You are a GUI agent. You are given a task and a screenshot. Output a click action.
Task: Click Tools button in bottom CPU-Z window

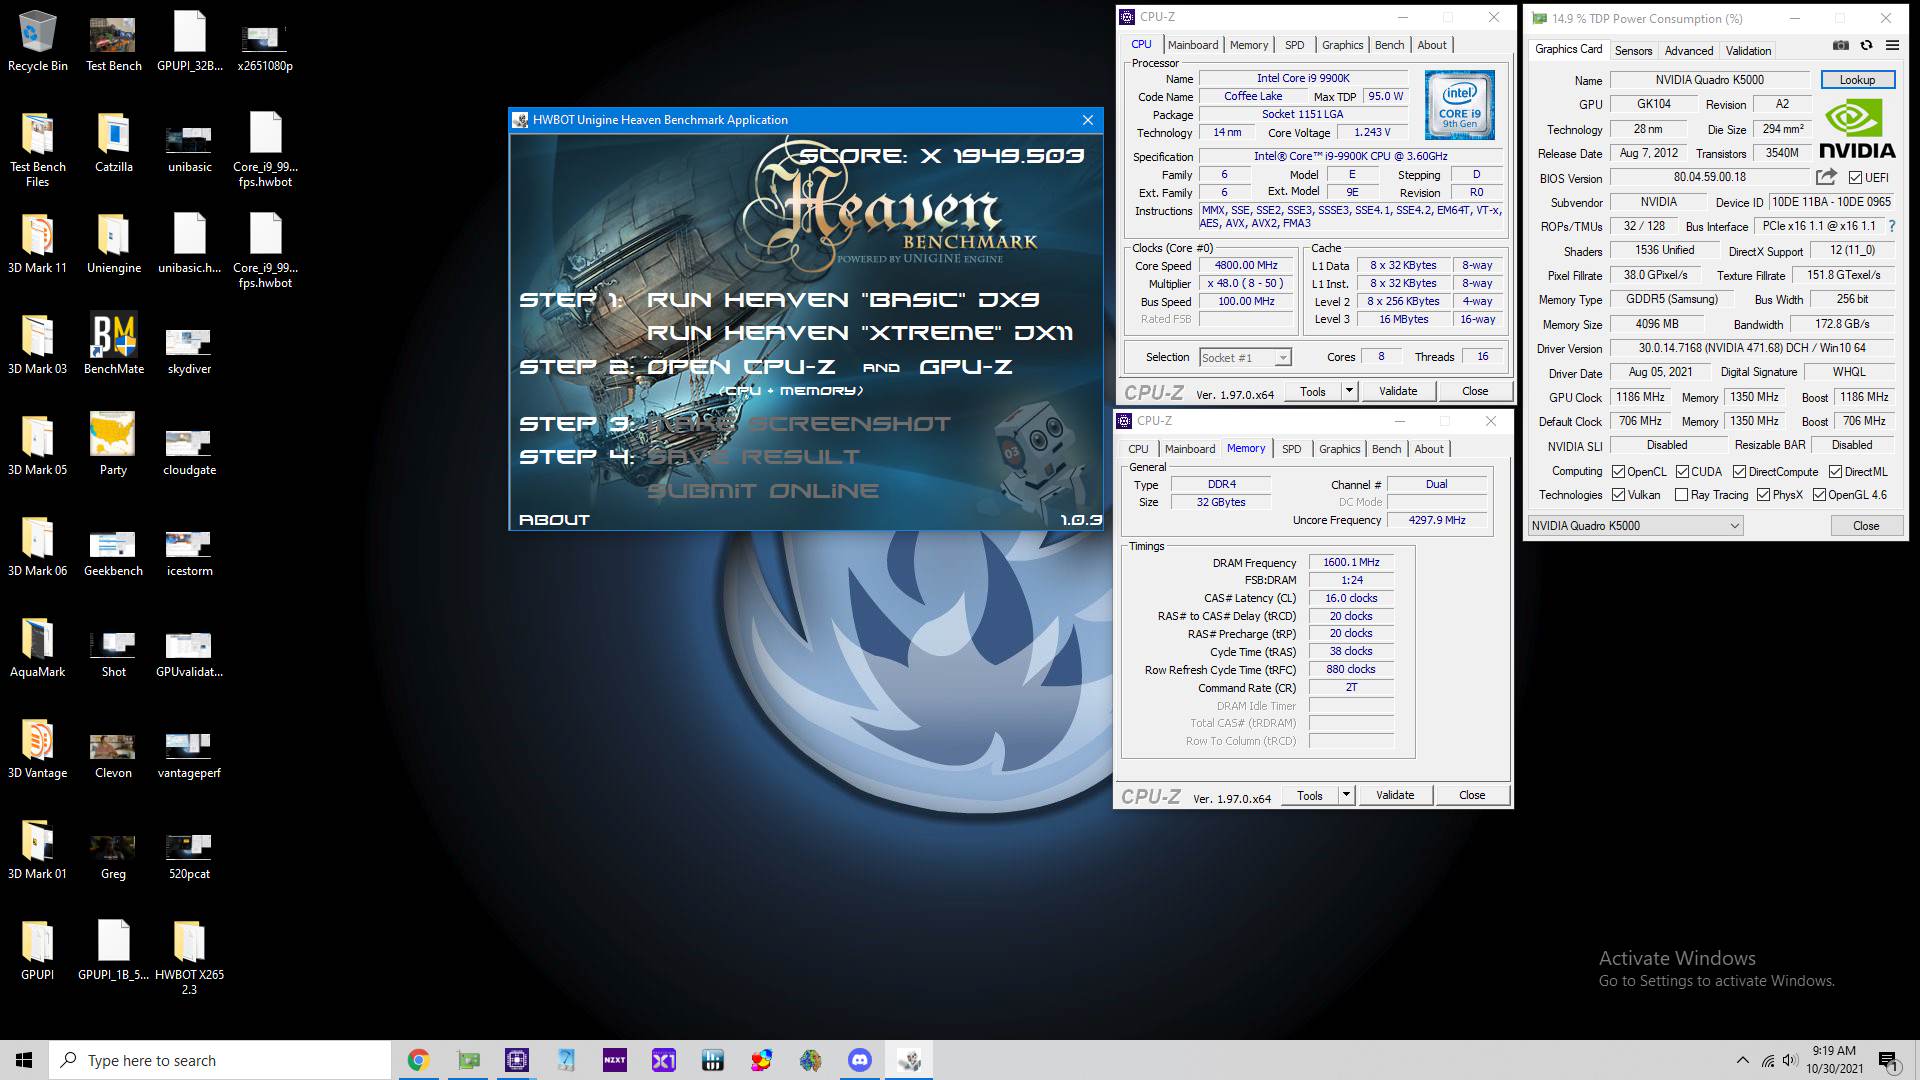[x=1310, y=795]
